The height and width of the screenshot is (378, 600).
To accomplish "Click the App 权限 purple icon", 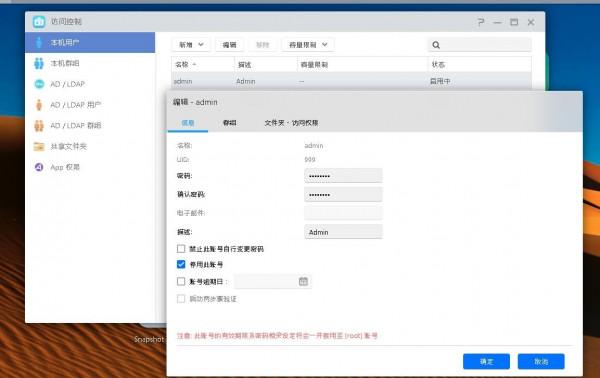I will (39, 167).
